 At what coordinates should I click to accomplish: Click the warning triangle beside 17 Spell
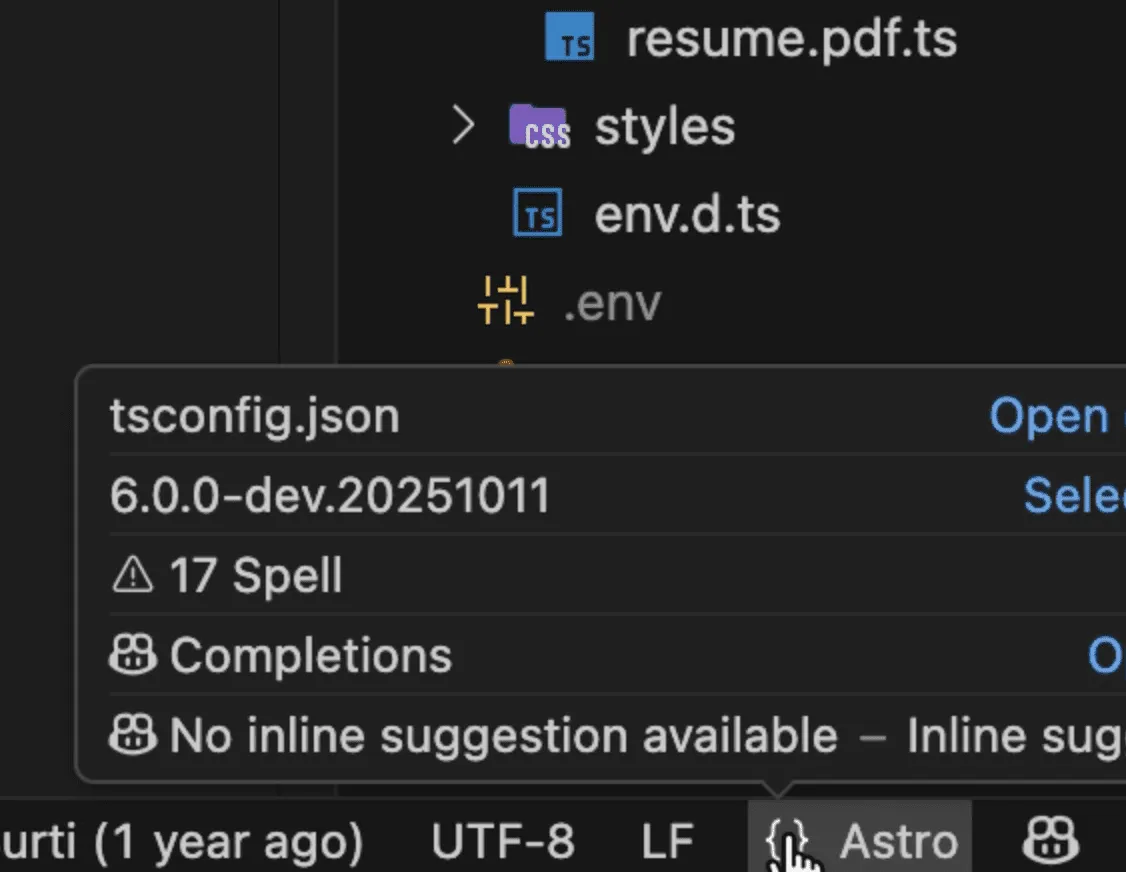(133, 576)
